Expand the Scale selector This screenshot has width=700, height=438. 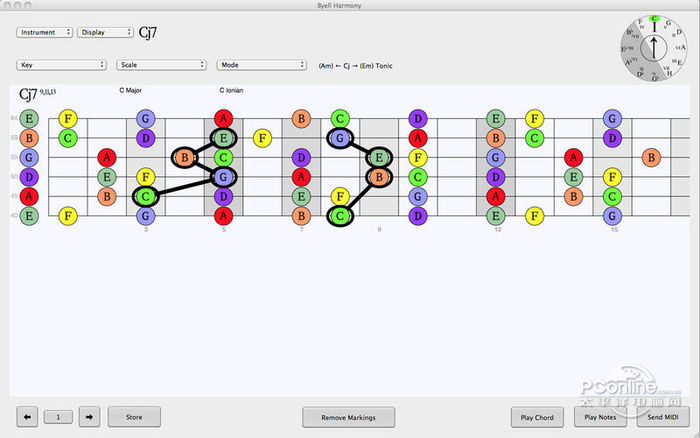pyautogui.click(x=161, y=65)
